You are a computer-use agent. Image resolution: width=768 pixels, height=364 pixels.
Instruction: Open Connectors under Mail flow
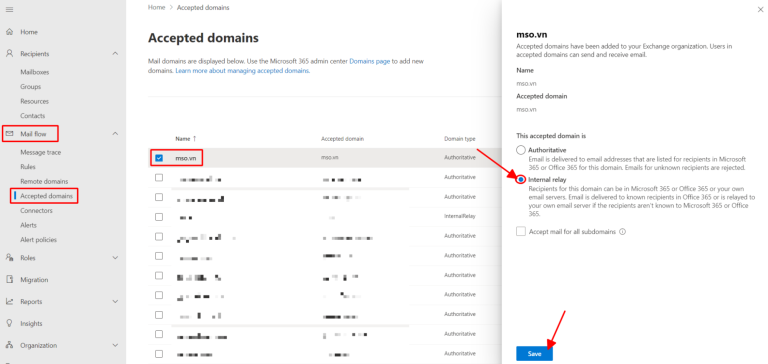[x=36, y=211]
